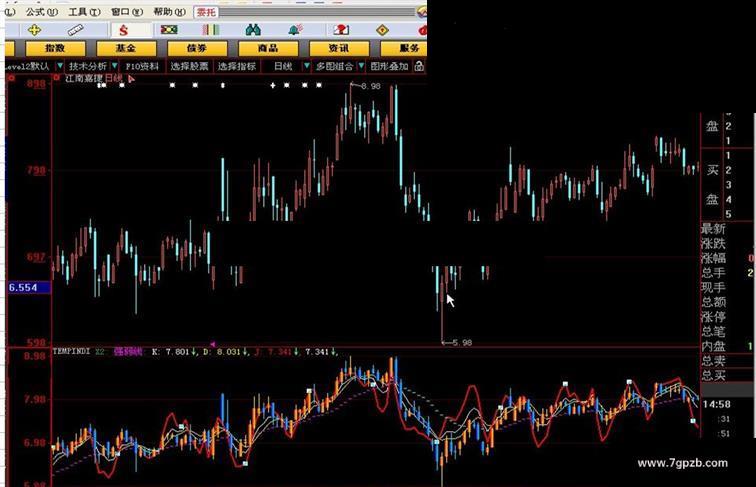Click the F10资料 toolbar item
Screen dimensions: 756x487
pyautogui.click(x=142, y=66)
